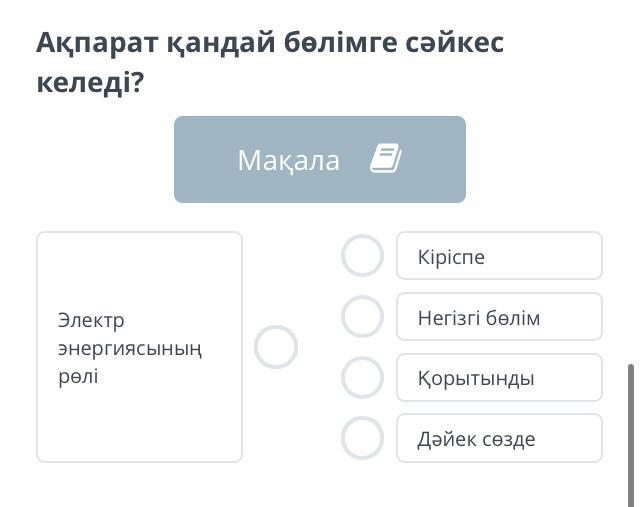Pick the Негізгі бөлім answer box

499,317
